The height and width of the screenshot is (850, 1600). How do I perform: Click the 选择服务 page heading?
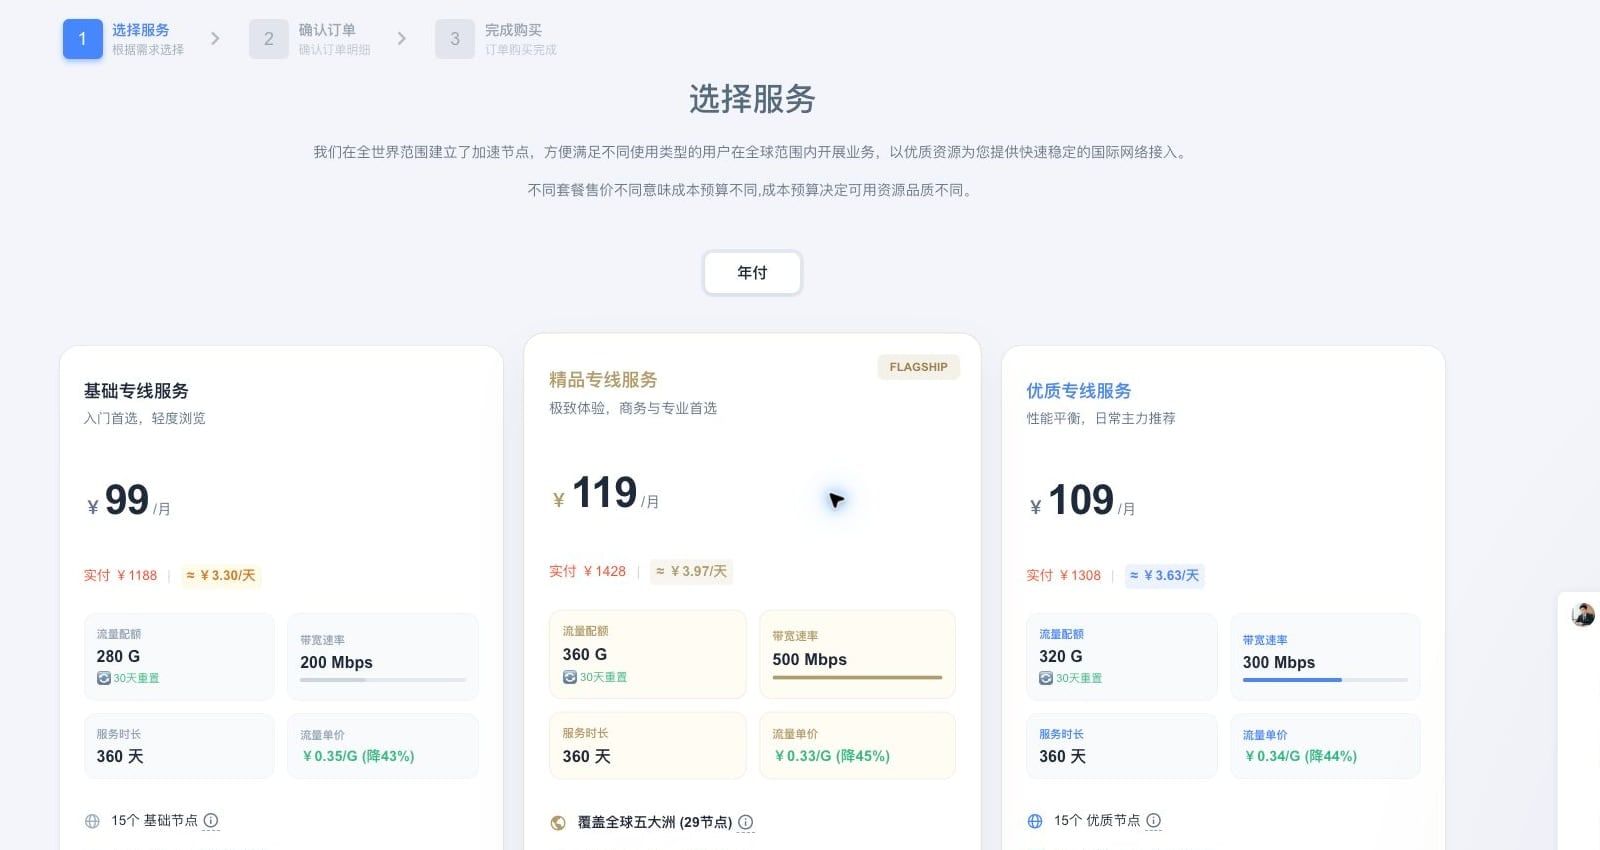point(752,99)
